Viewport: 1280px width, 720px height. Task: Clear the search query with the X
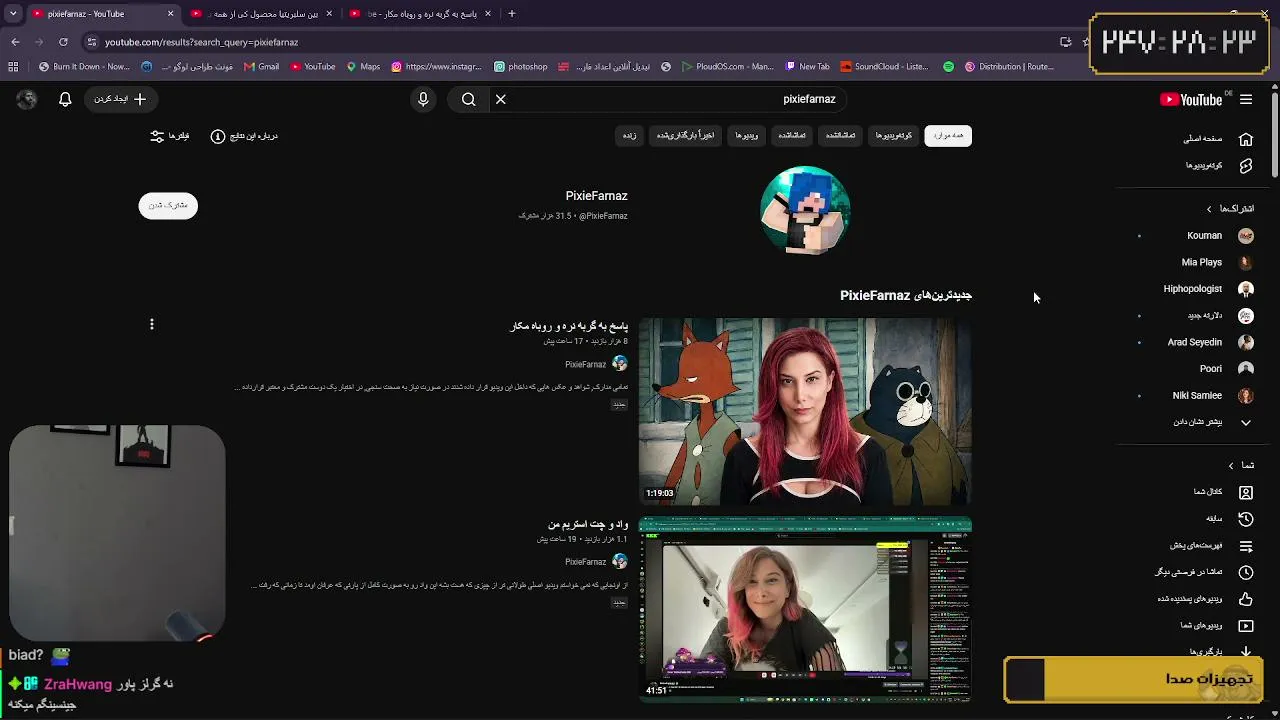(501, 99)
